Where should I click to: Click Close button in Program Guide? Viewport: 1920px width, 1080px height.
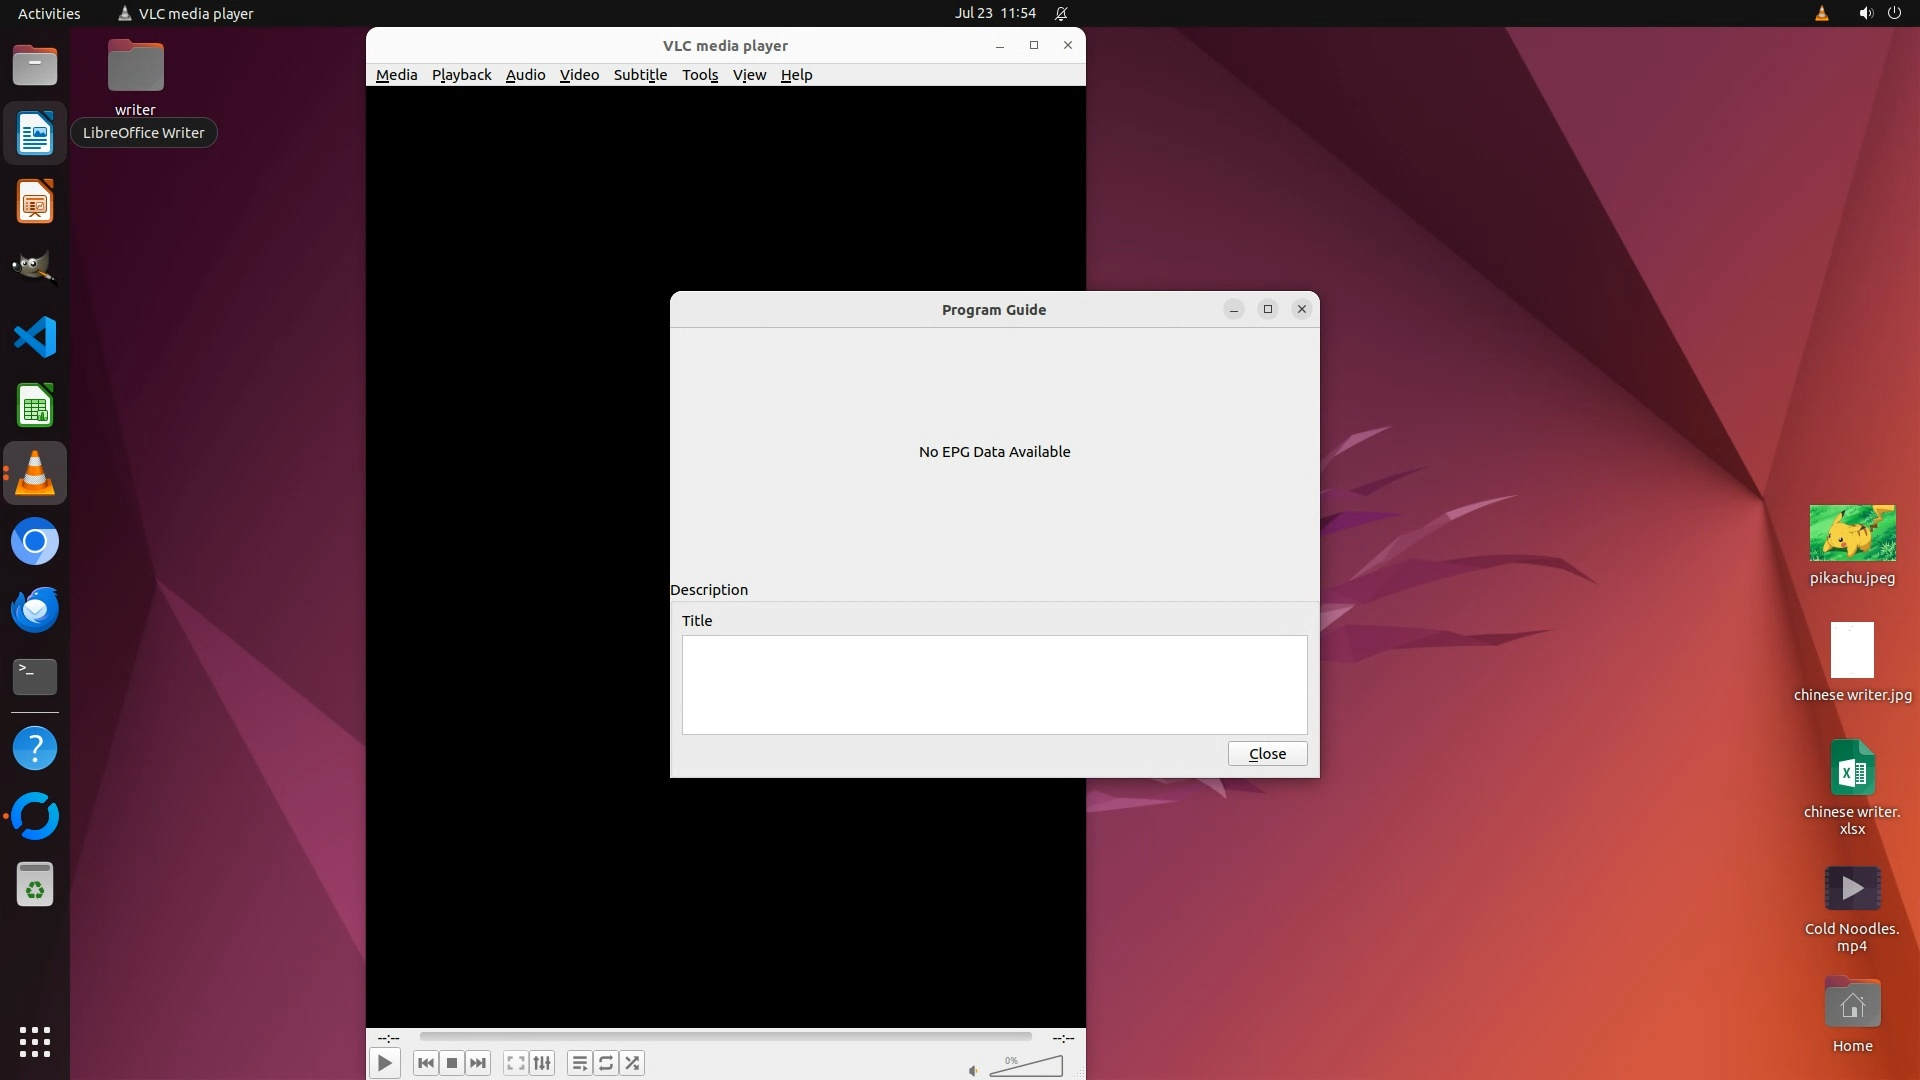coord(1267,754)
